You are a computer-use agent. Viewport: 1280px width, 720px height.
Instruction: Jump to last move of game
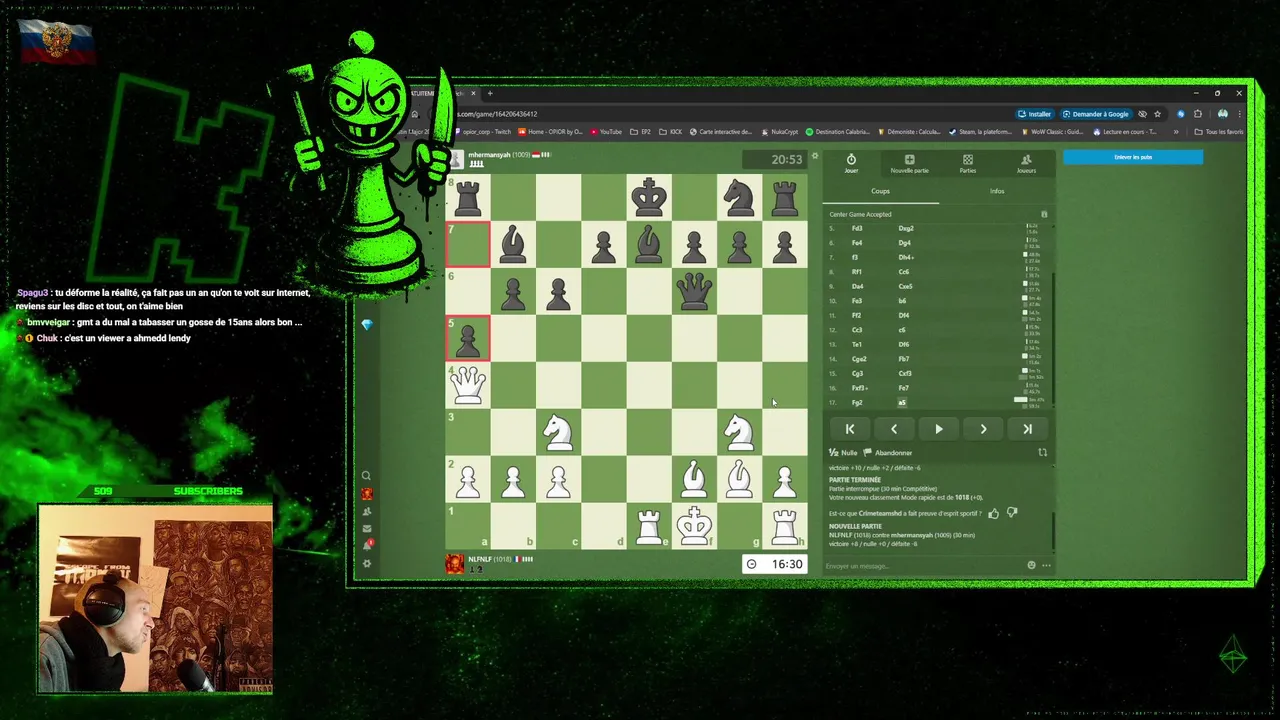(x=1027, y=429)
